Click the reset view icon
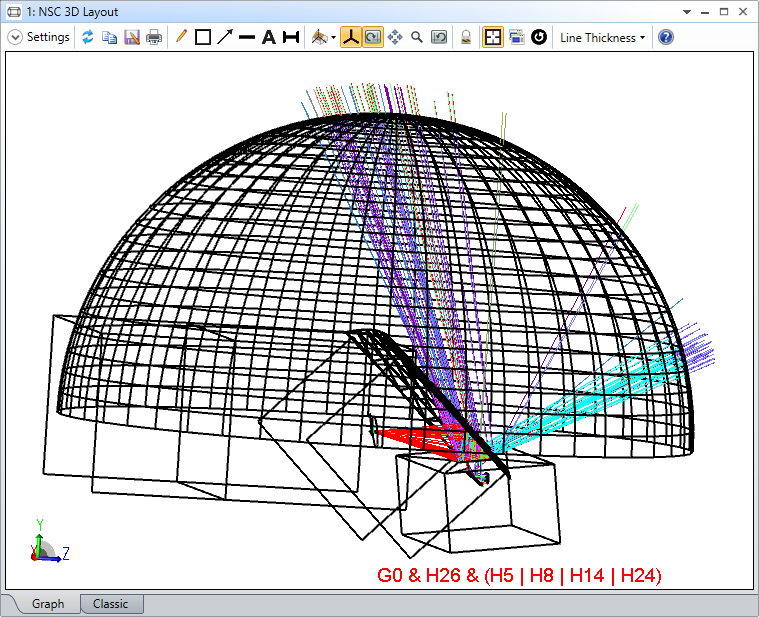 [439, 37]
